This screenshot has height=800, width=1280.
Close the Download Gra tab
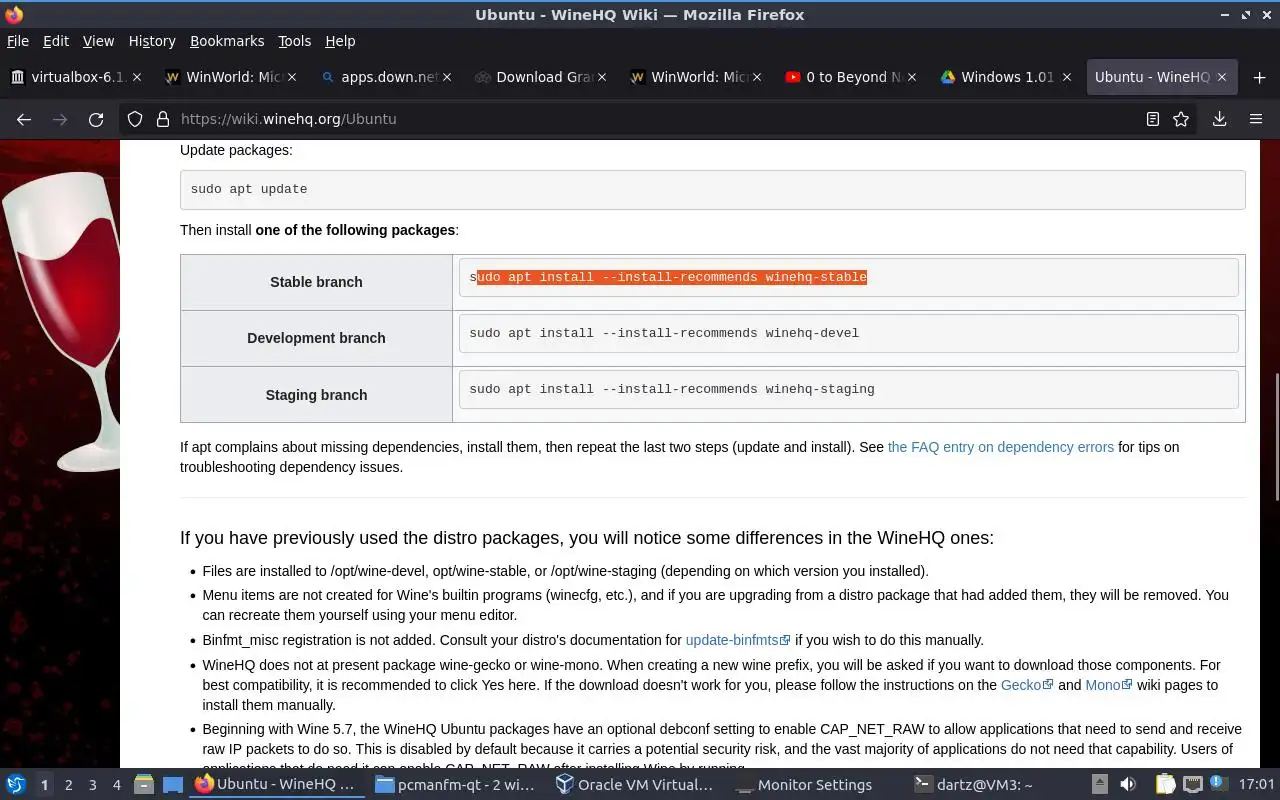click(x=602, y=77)
